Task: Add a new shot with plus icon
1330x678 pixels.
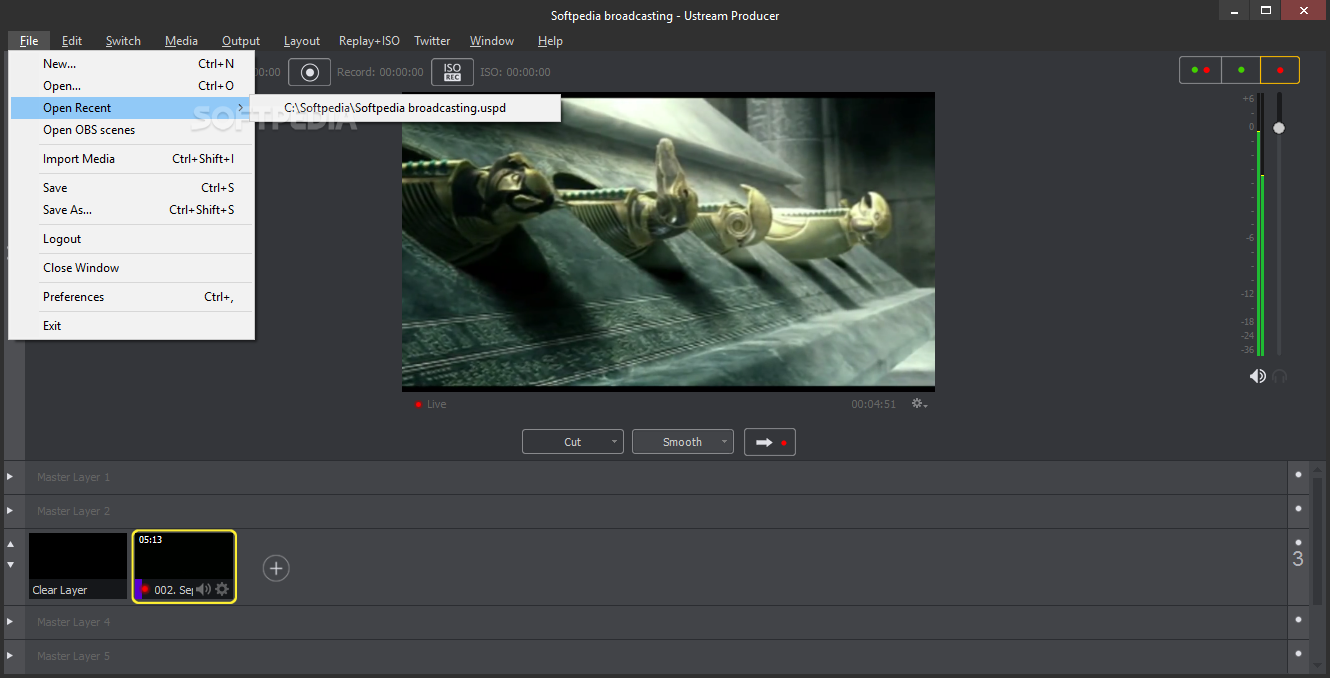Action: pyautogui.click(x=276, y=568)
